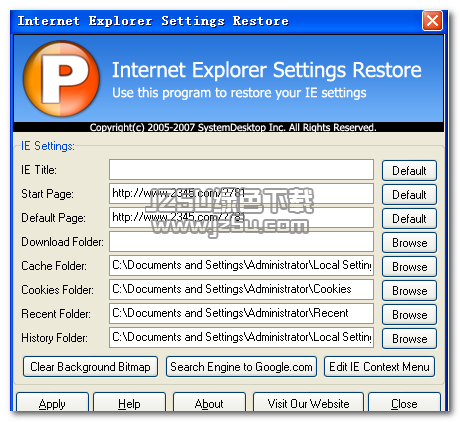Browse for the Cache Folder
This screenshot has width=460, height=422.
click(409, 267)
